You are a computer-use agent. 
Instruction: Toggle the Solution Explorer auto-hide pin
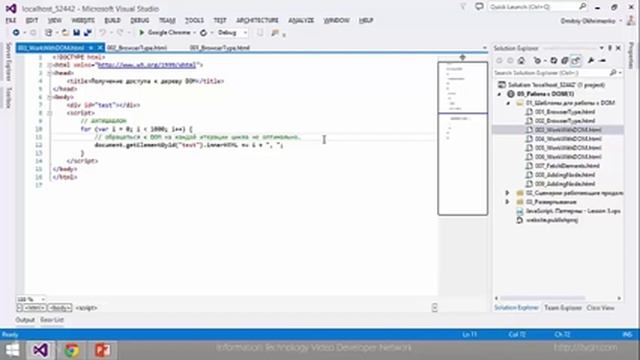610,48
